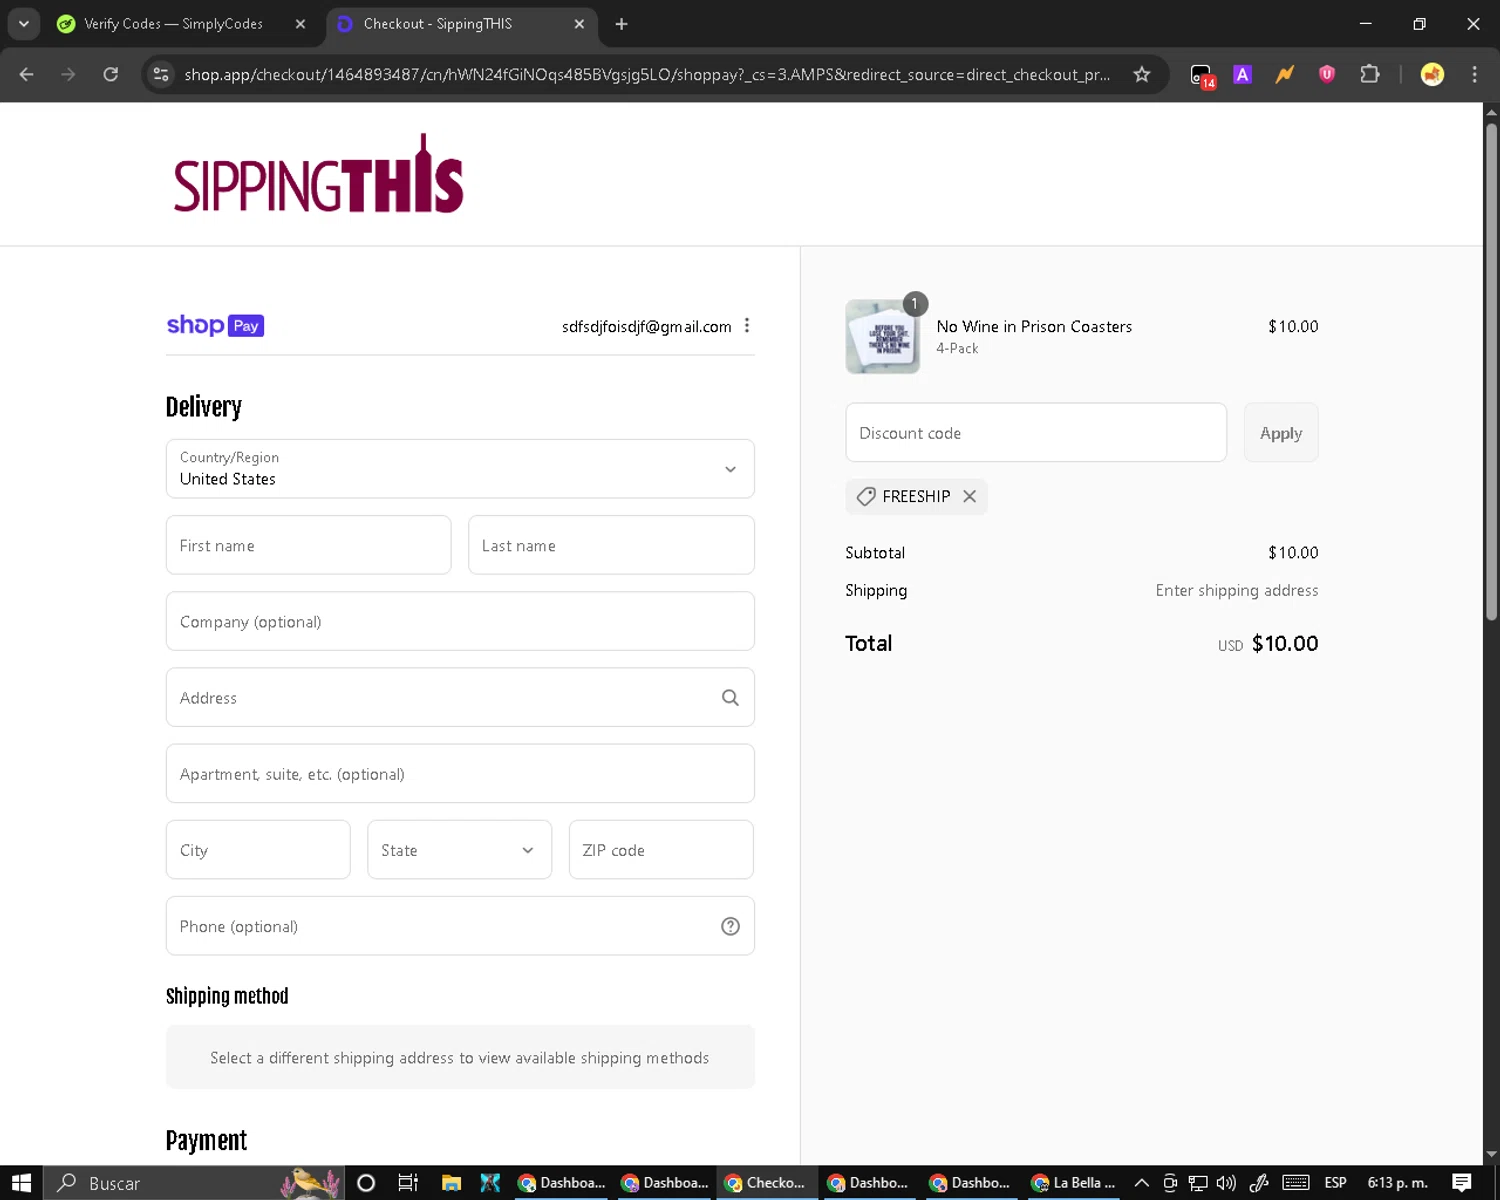Open the orange lightning extension icon

tap(1285, 74)
